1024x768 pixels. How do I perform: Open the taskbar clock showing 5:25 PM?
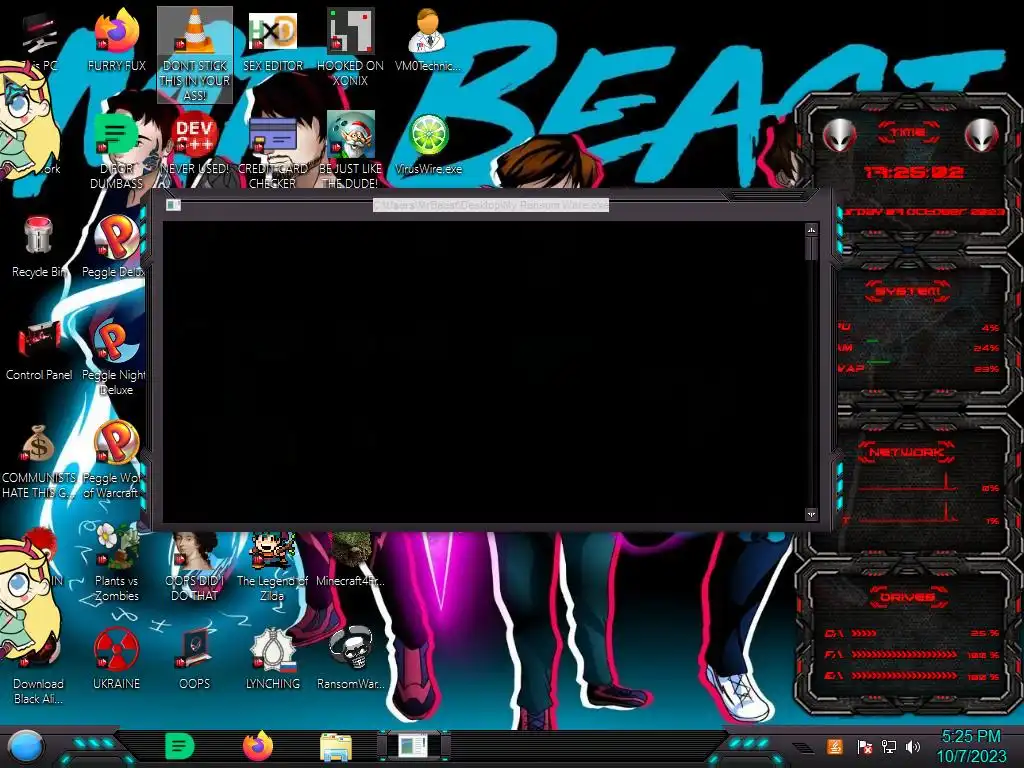pyautogui.click(x=971, y=746)
